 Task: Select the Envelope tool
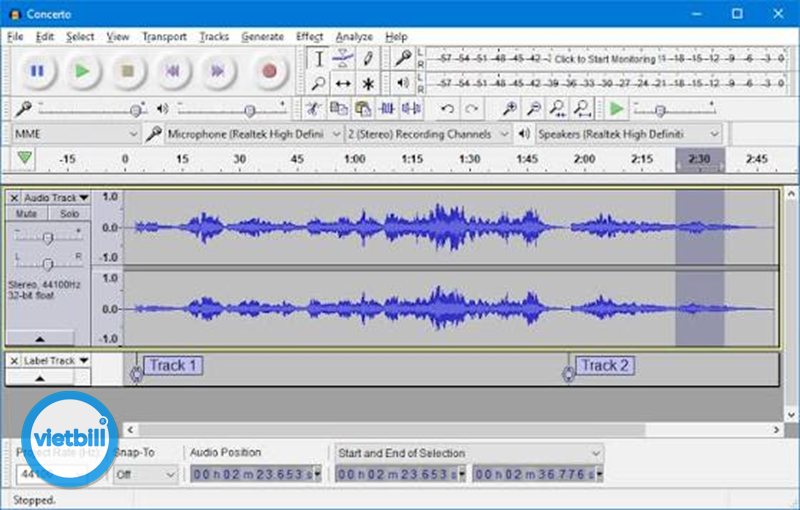[343, 59]
